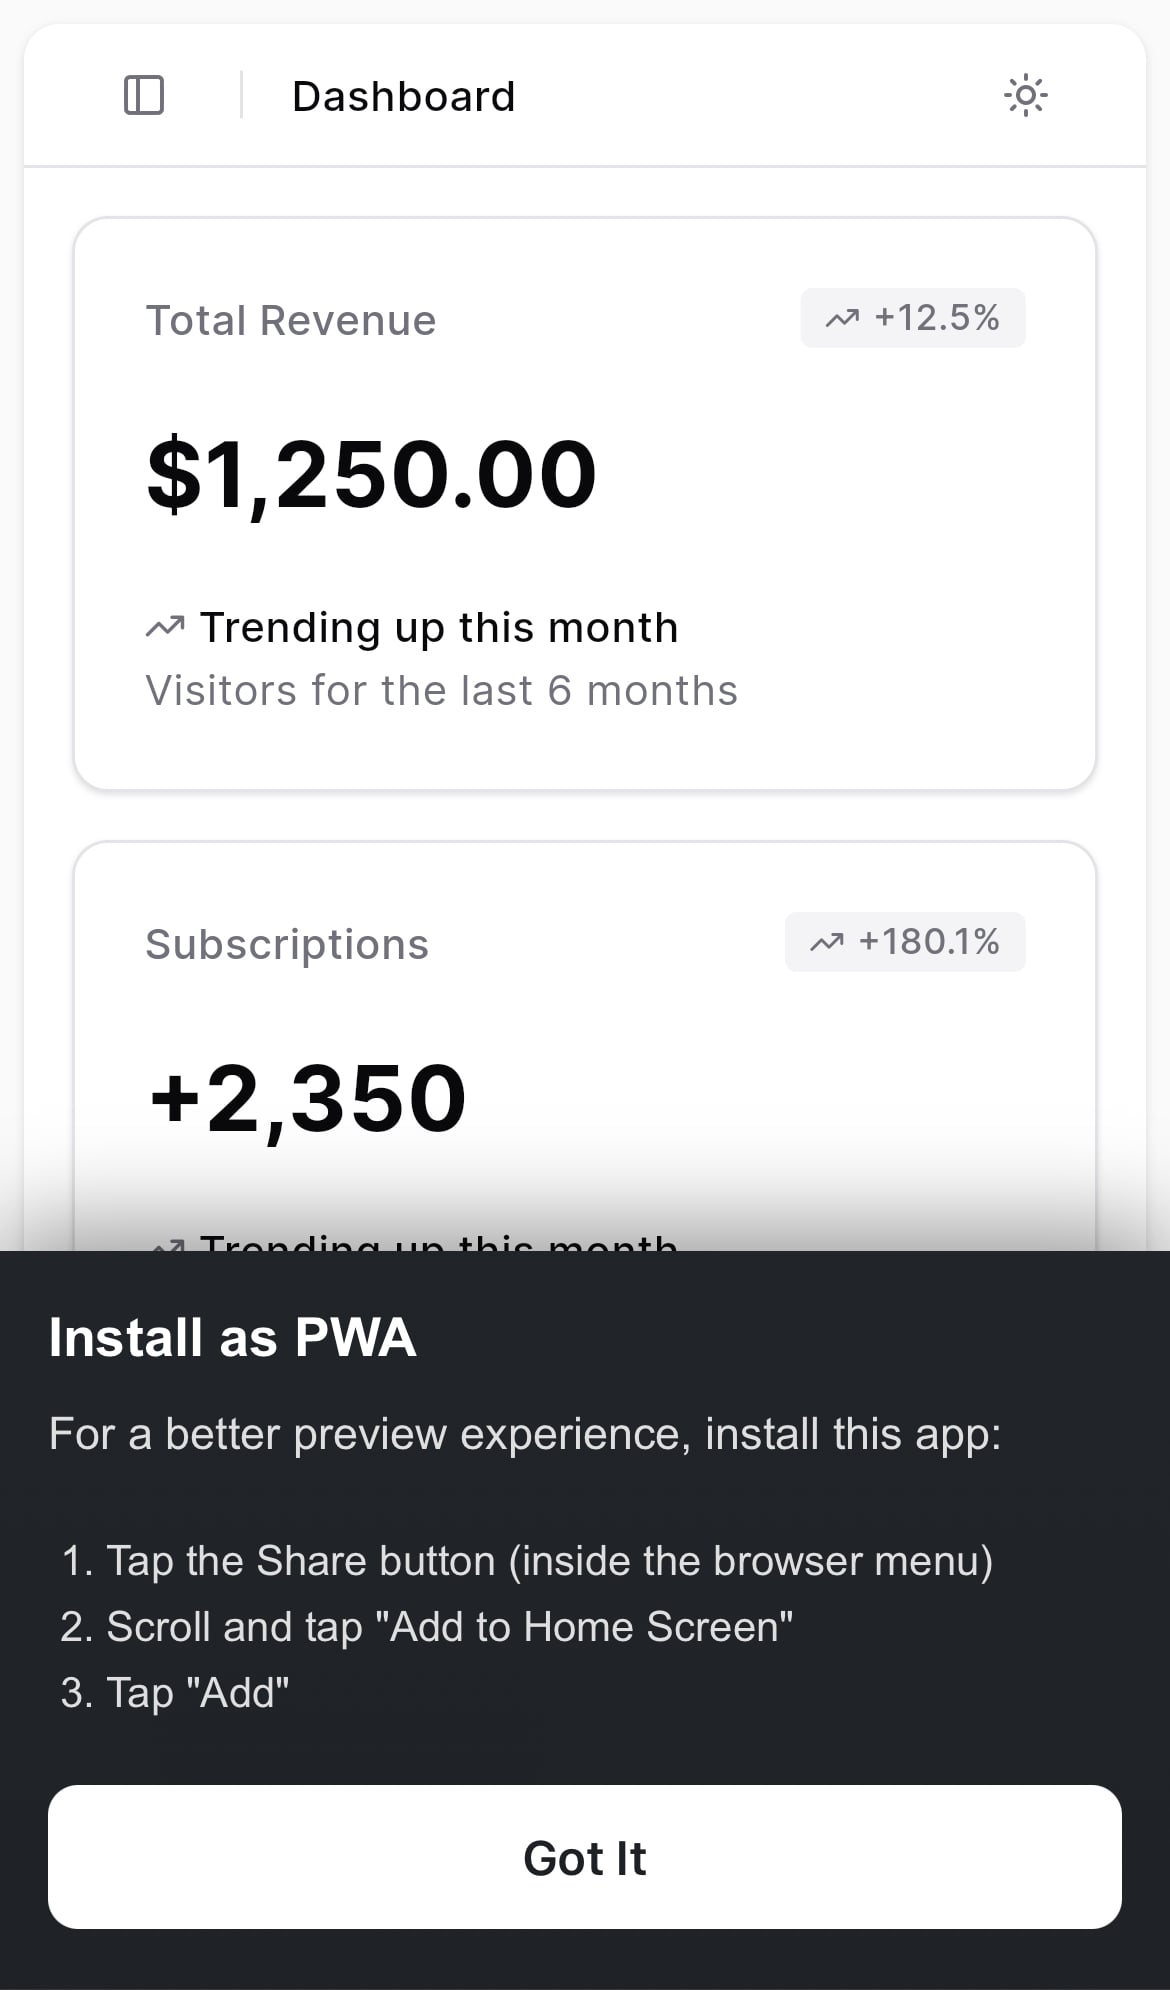Tap the $1,250.00 revenue figure
This screenshot has height=1990, width=1170.
point(371,473)
